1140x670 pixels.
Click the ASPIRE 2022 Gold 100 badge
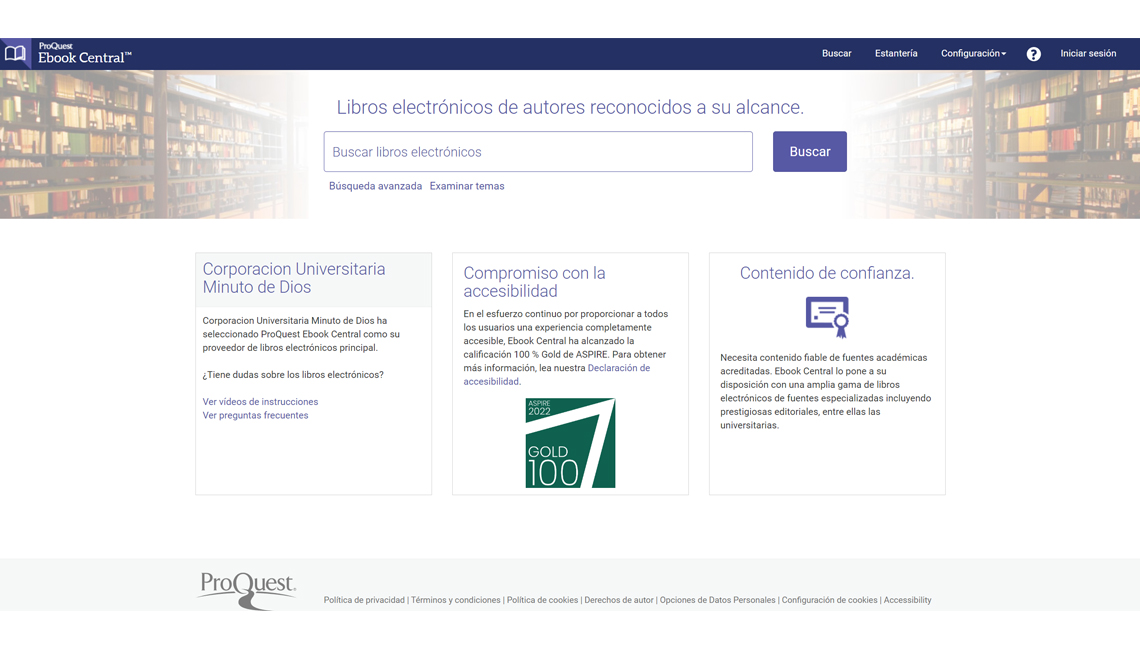570,443
